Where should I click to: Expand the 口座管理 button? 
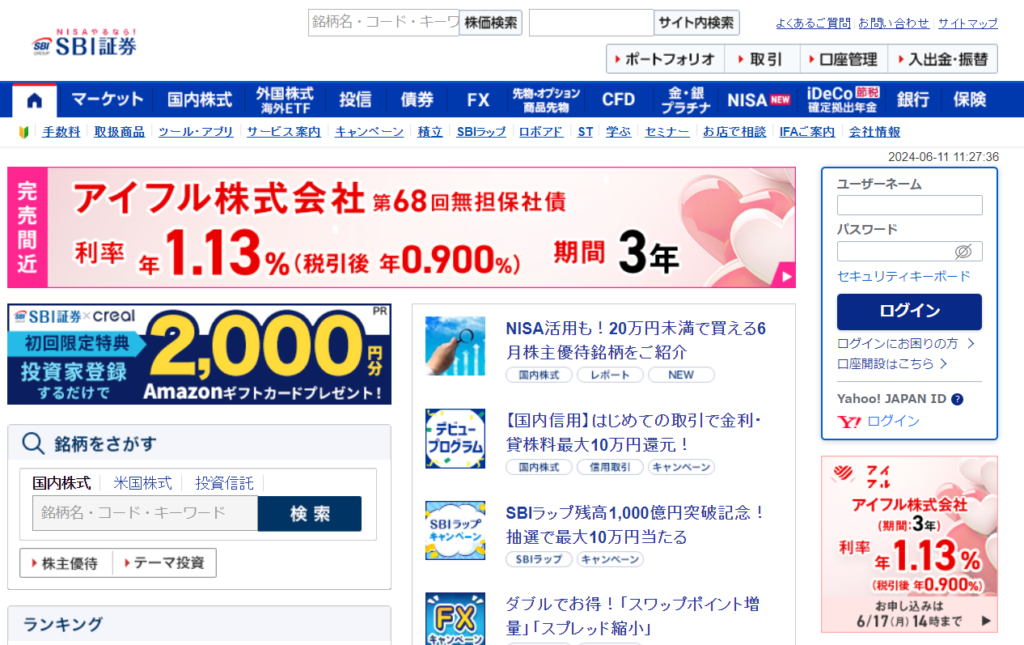841,59
